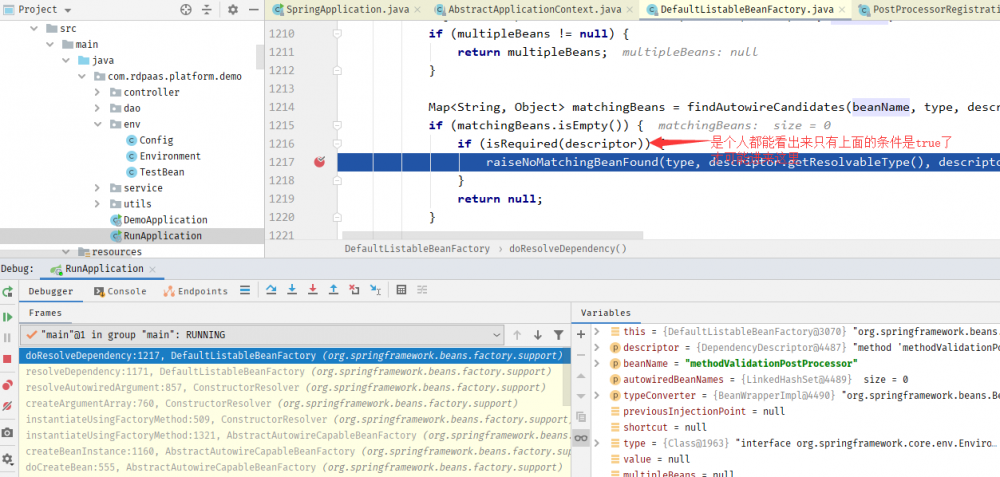This screenshot has height=477, width=1000.
Task: Select next frame down arrow
Action: click(x=538, y=335)
